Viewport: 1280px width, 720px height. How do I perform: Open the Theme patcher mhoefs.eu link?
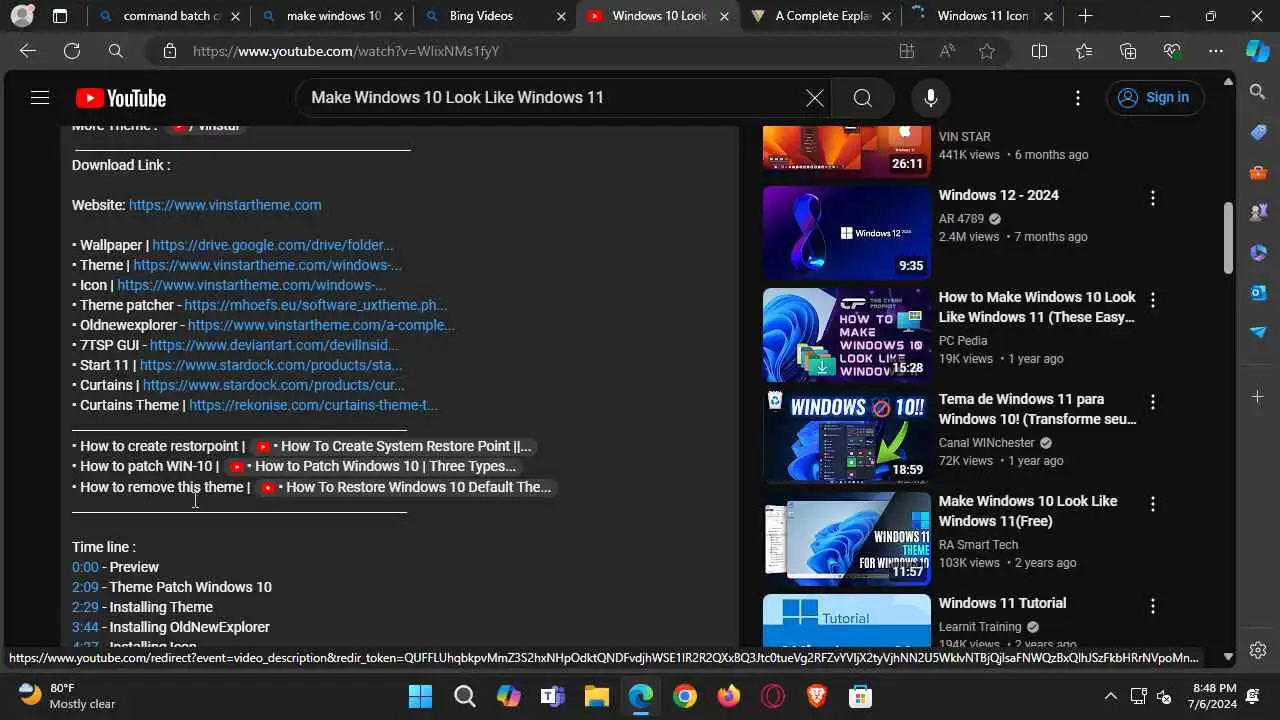click(x=315, y=305)
